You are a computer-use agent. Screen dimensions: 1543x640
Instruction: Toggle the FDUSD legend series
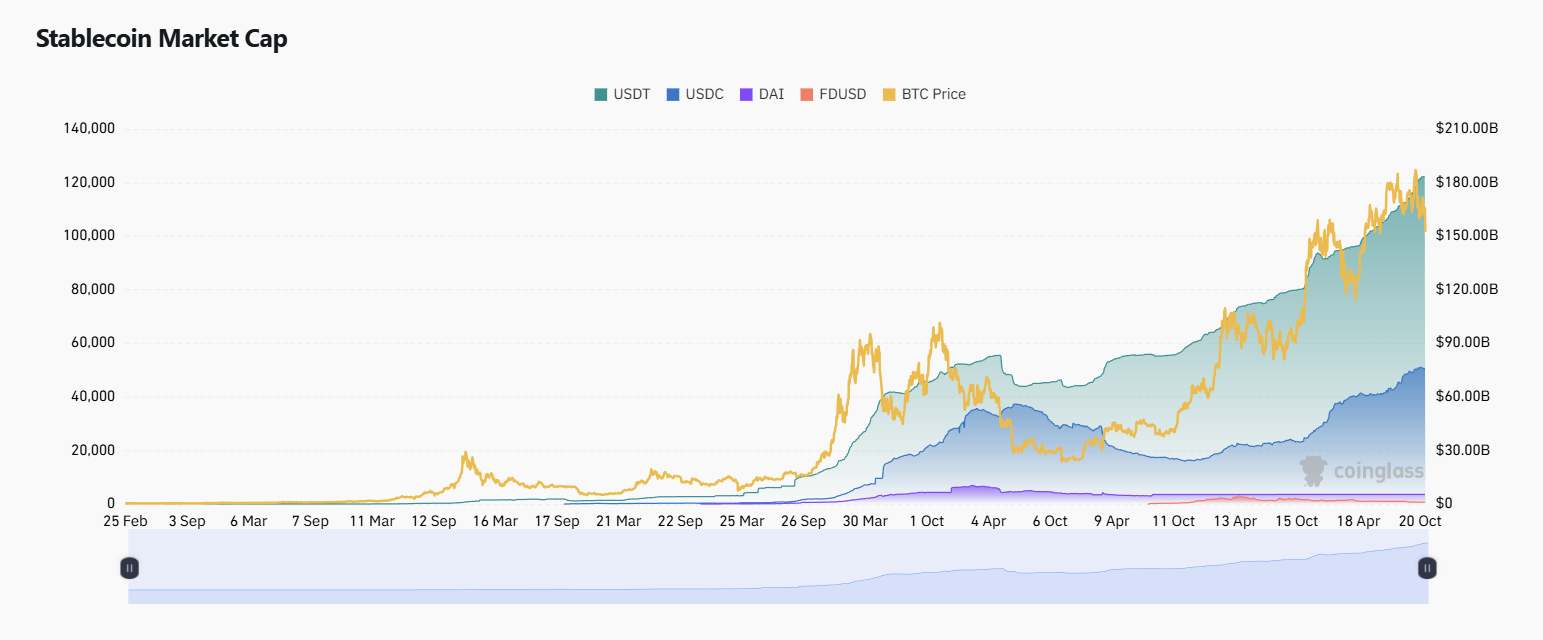[834, 94]
